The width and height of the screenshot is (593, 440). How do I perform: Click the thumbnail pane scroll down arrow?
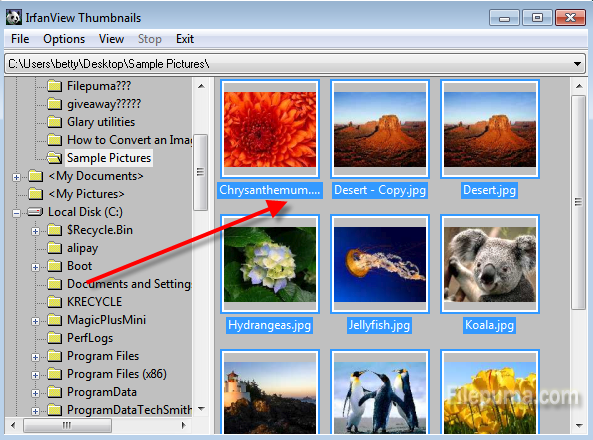tap(579, 425)
